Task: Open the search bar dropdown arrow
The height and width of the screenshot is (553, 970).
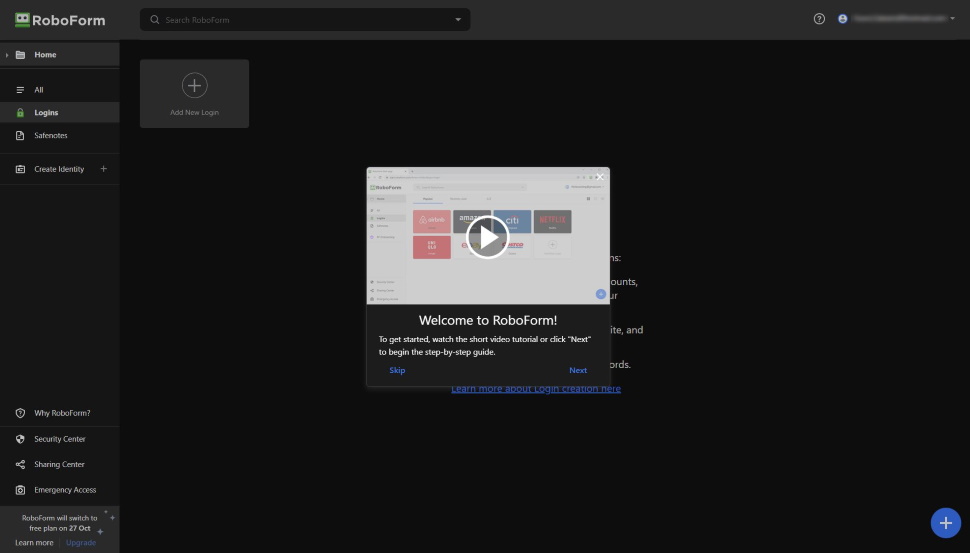Action: [458, 20]
